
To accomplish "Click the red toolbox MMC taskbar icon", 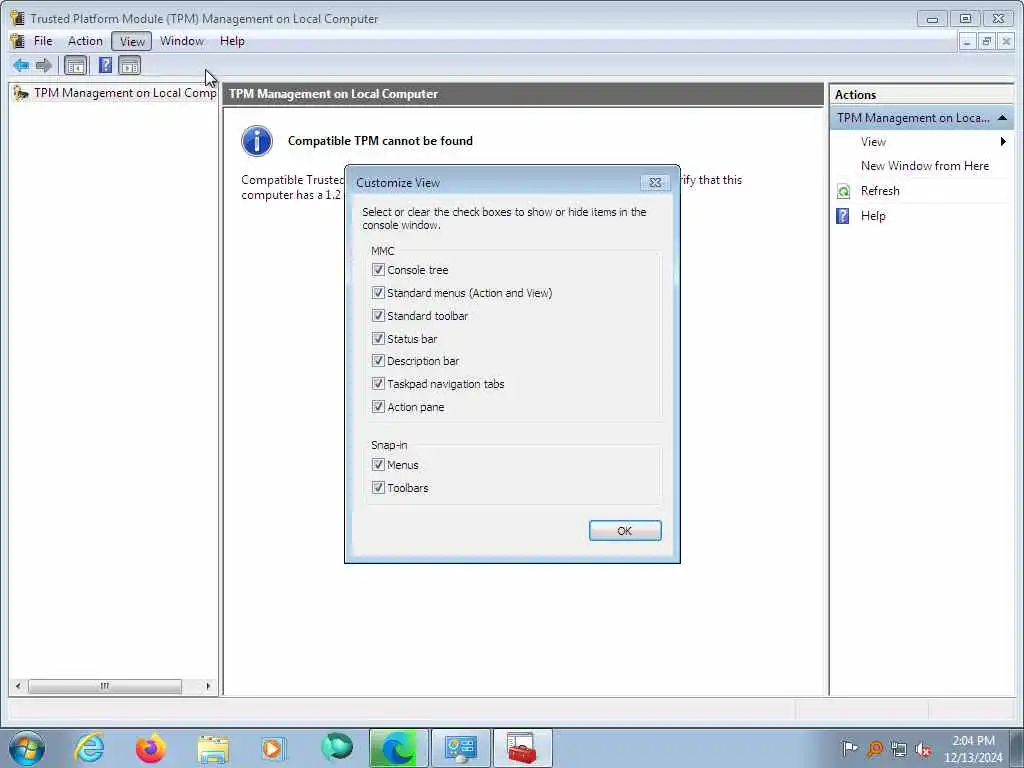I will (x=522, y=748).
